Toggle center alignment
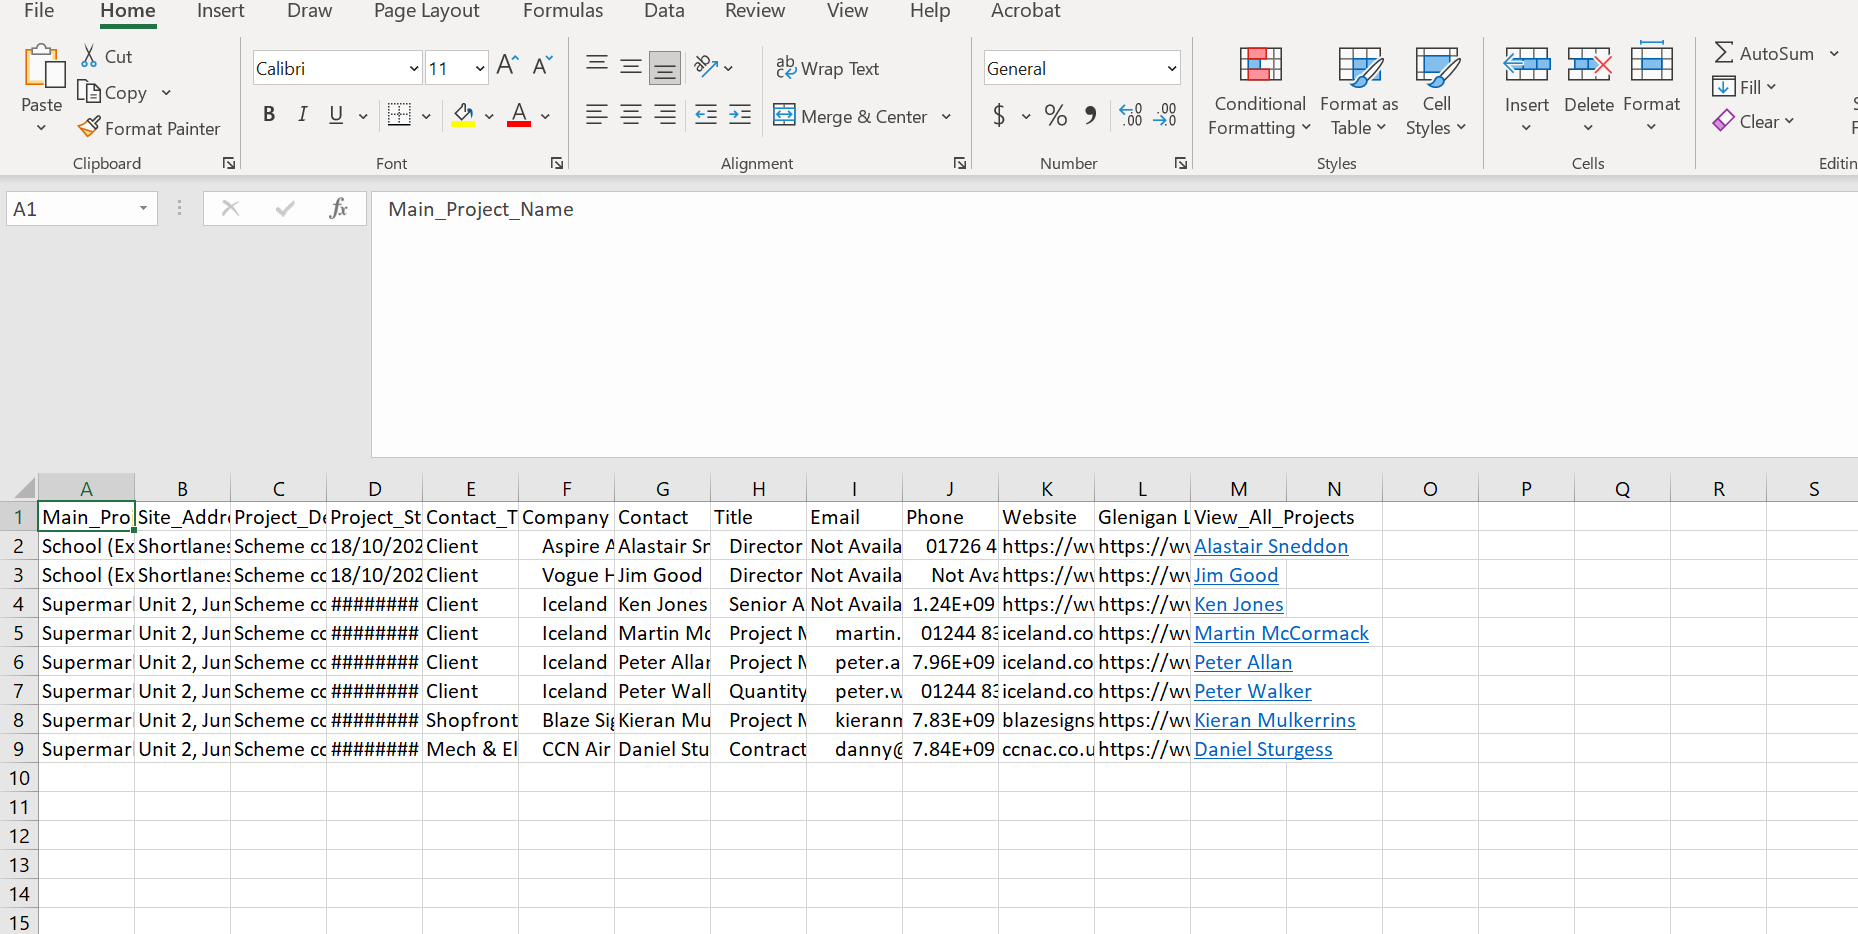This screenshot has width=1858, height=934. 631,114
